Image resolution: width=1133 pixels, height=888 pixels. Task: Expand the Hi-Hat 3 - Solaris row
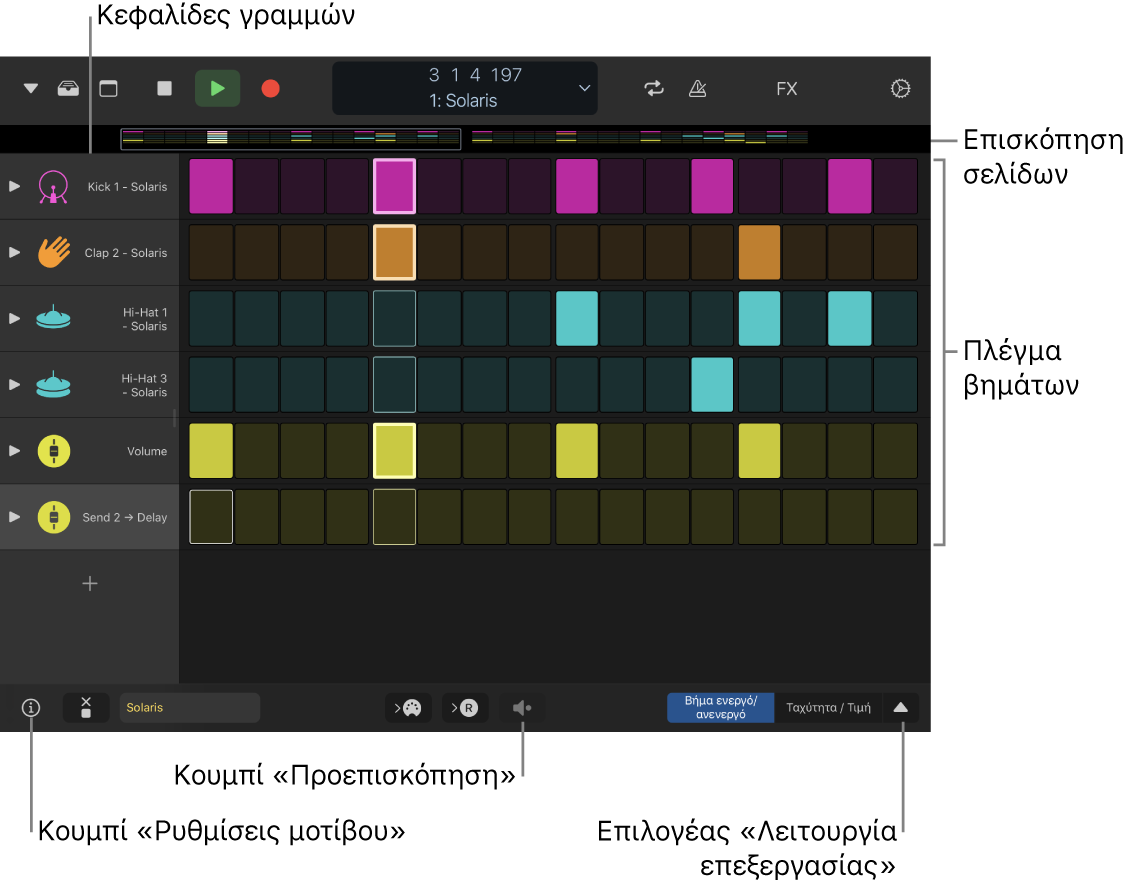click(x=14, y=385)
